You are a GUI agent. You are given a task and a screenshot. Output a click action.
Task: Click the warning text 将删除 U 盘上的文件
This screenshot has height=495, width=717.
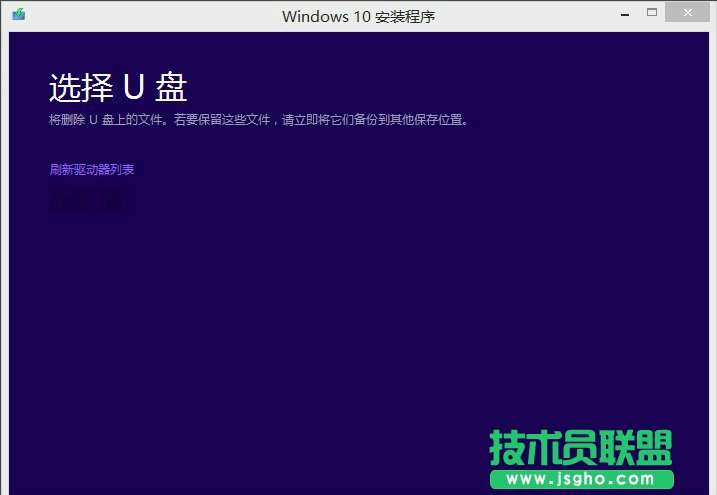(106, 120)
